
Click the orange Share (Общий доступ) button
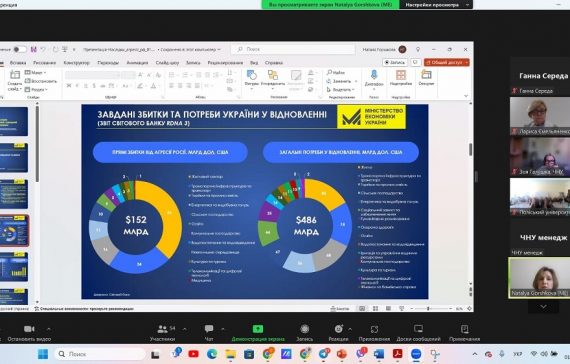(x=447, y=63)
